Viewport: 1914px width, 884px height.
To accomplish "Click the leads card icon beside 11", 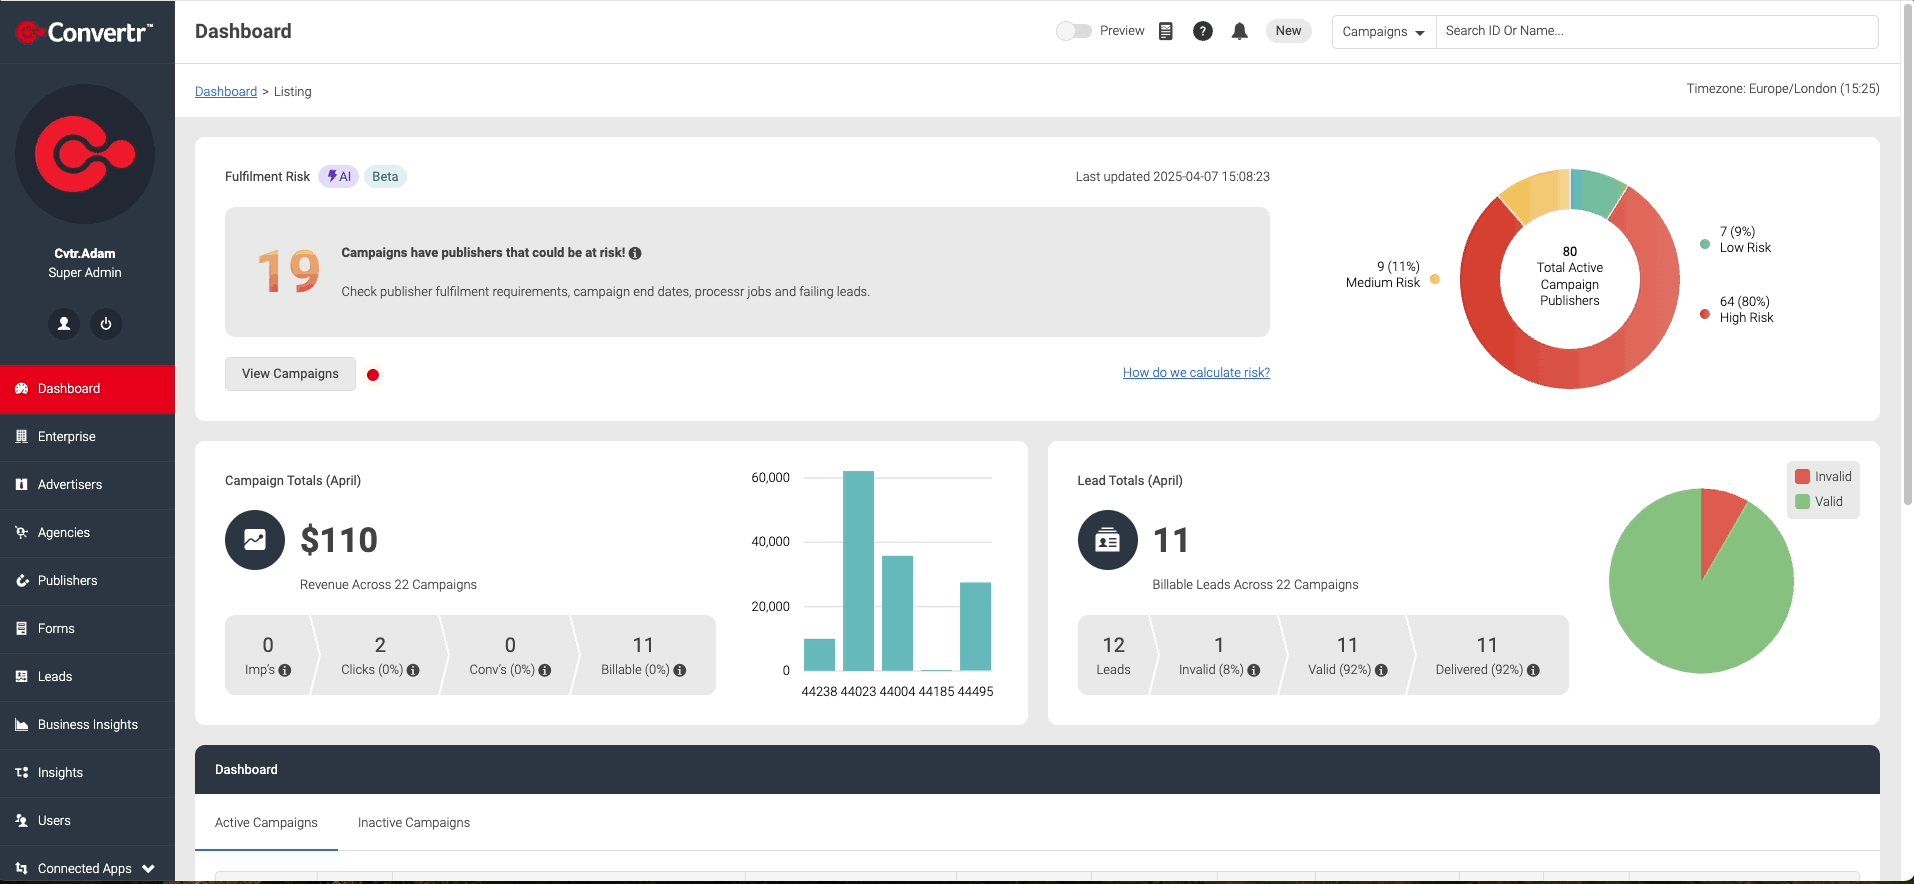I will click(1108, 540).
